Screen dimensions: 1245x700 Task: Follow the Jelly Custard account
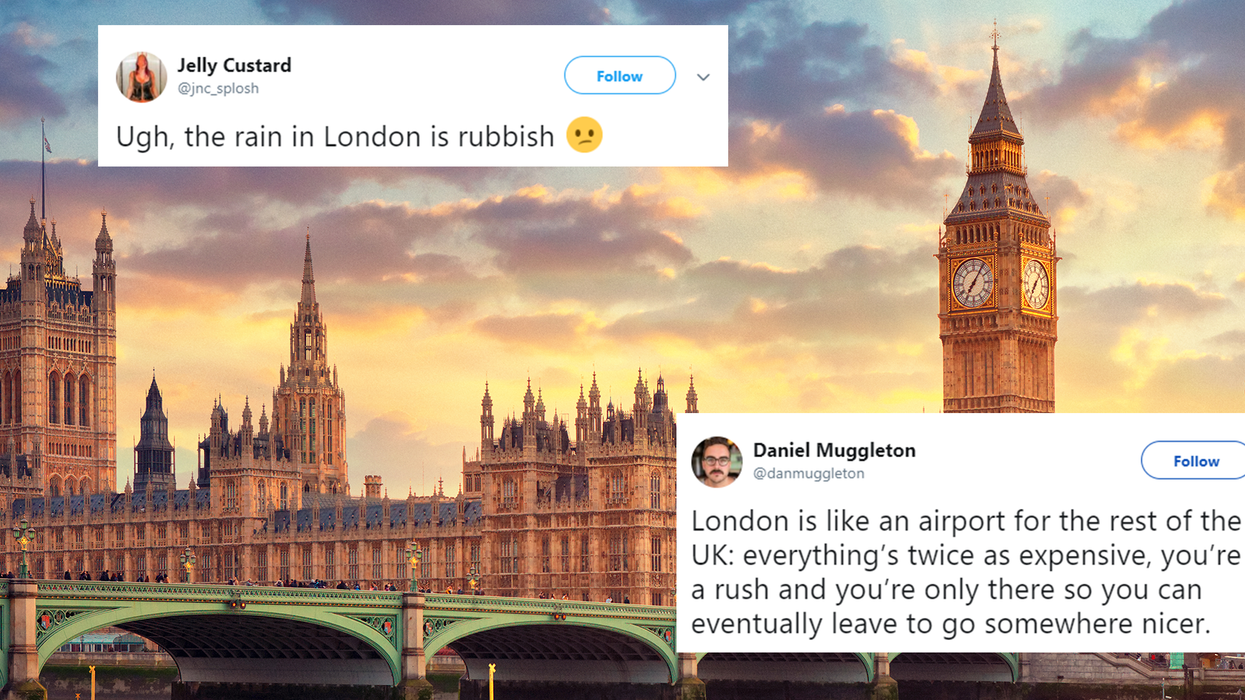point(619,76)
